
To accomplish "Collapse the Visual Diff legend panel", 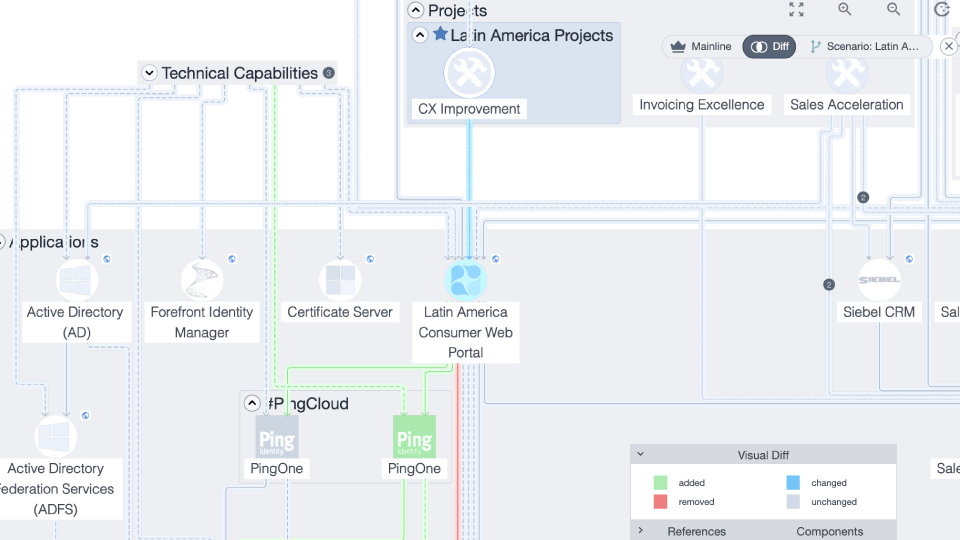I will coord(640,454).
